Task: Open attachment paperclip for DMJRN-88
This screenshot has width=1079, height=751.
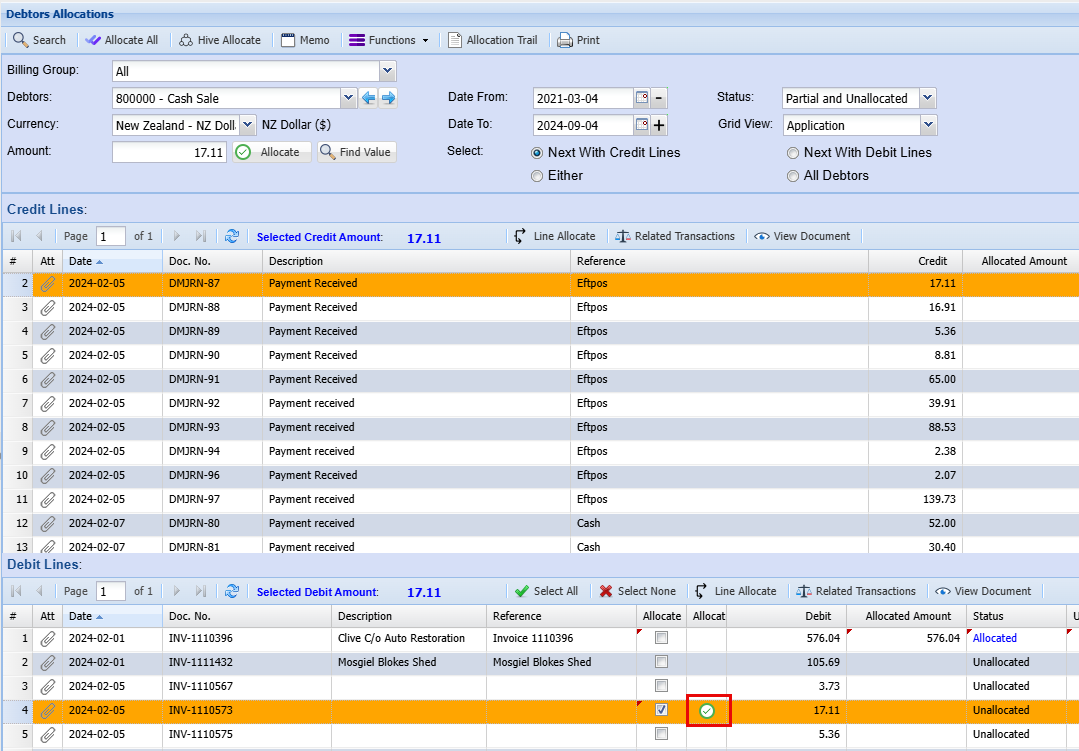Action: point(48,308)
